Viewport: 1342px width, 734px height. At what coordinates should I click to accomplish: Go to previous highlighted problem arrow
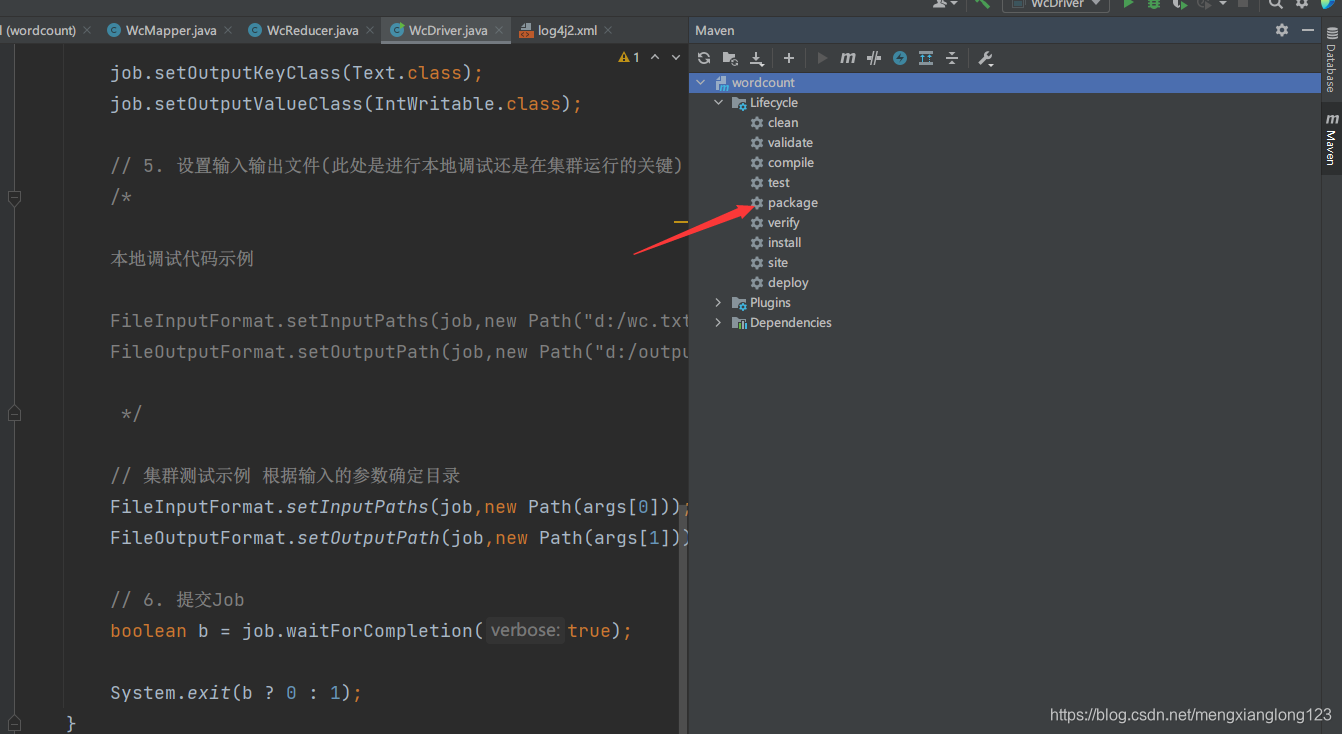click(655, 58)
